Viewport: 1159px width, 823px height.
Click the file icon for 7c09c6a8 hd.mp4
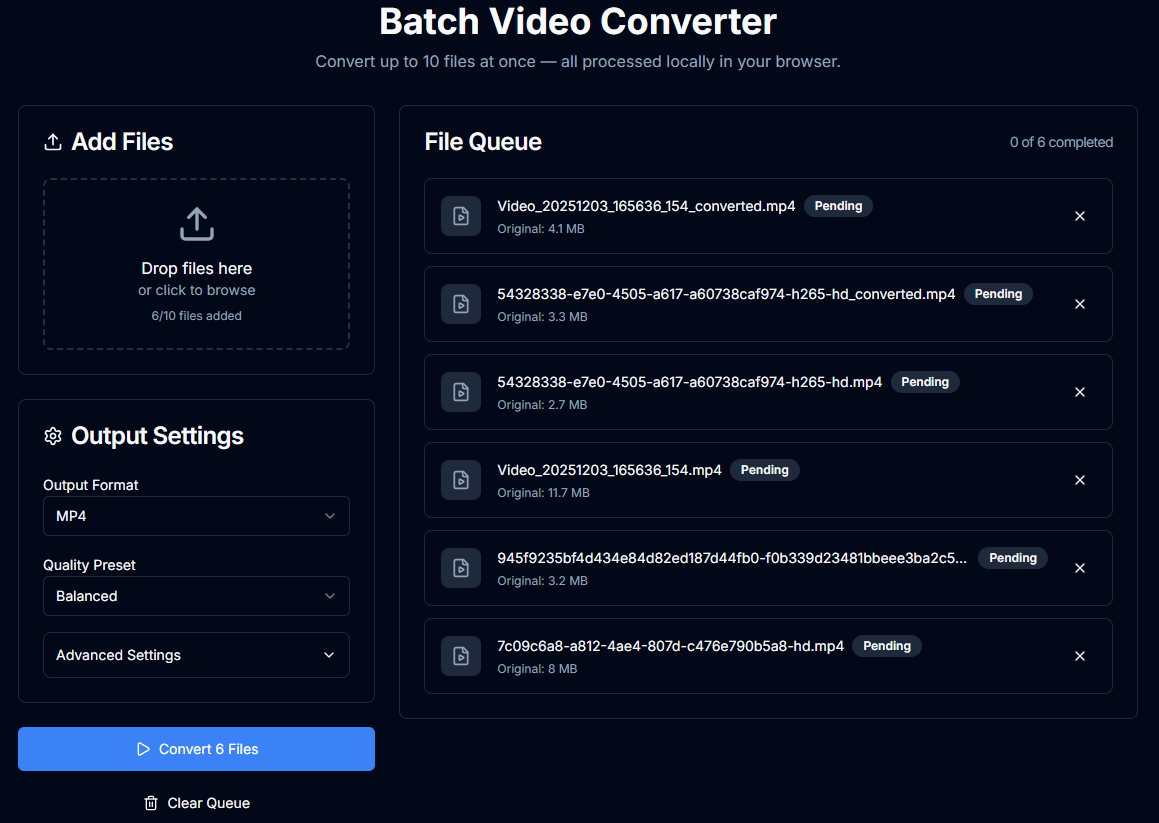461,656
